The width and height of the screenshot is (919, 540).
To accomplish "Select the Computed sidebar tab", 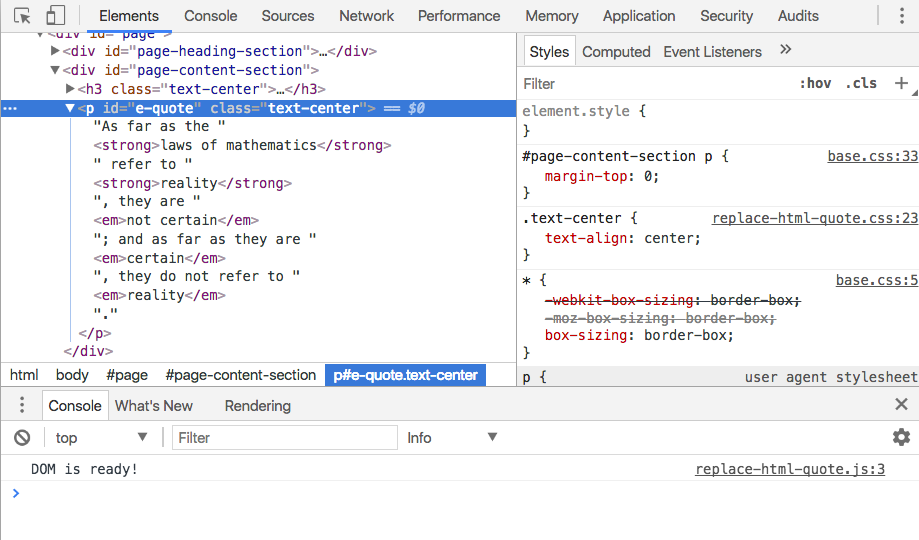I will pos(616,52).
